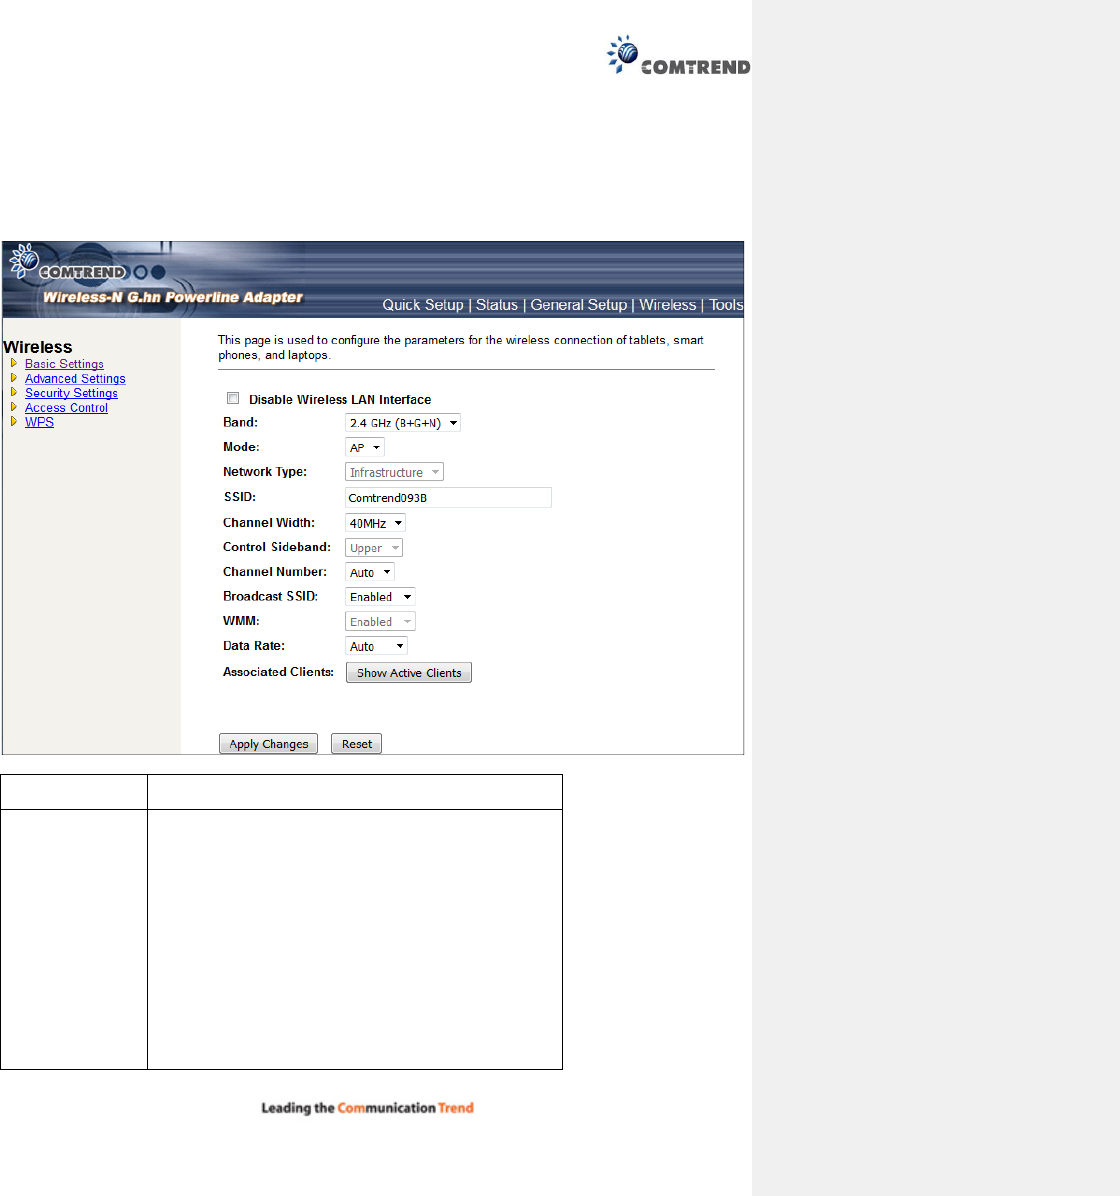Open the Quick Setup menu
Viewport: 1120px width, 1196px height.
423,304
